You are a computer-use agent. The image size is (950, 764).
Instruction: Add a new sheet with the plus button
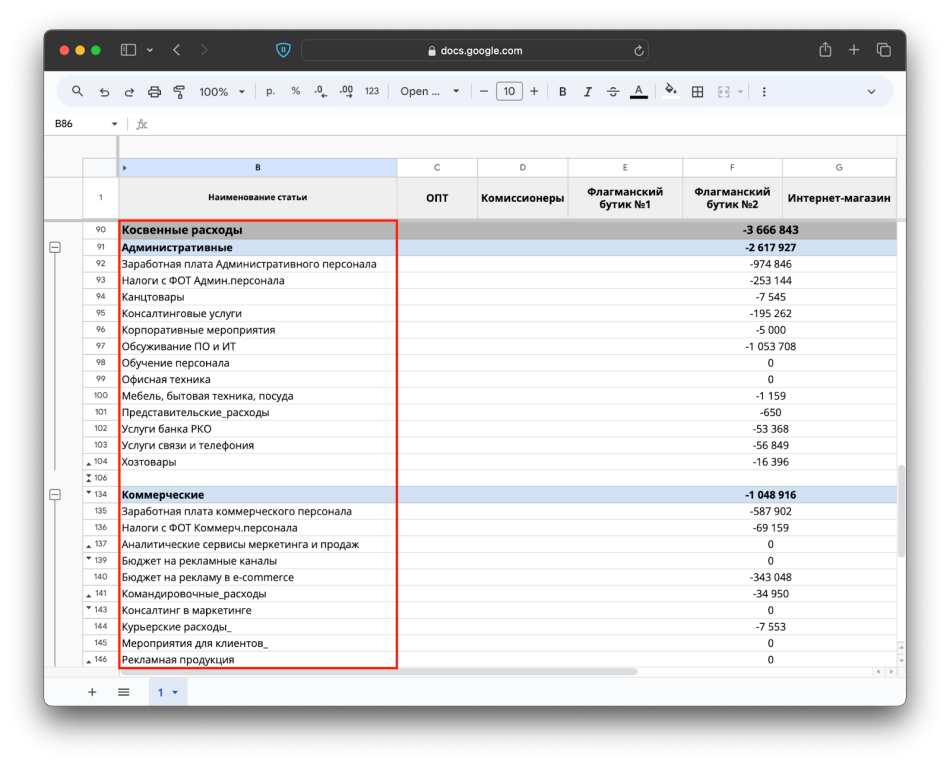click(x=92, y=692)
